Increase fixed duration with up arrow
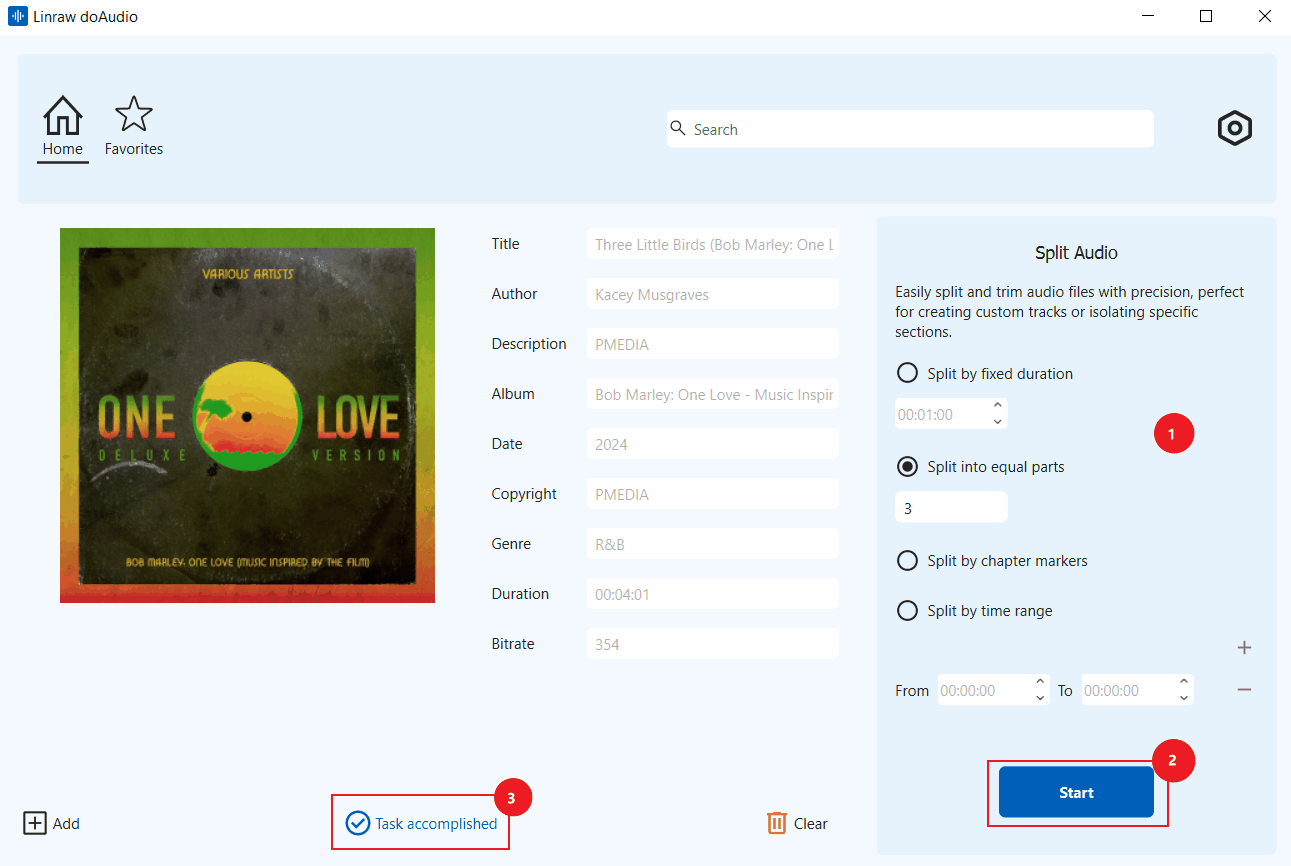The height and width of the screenshot is (866, 1291). click(x=997, y=406)
